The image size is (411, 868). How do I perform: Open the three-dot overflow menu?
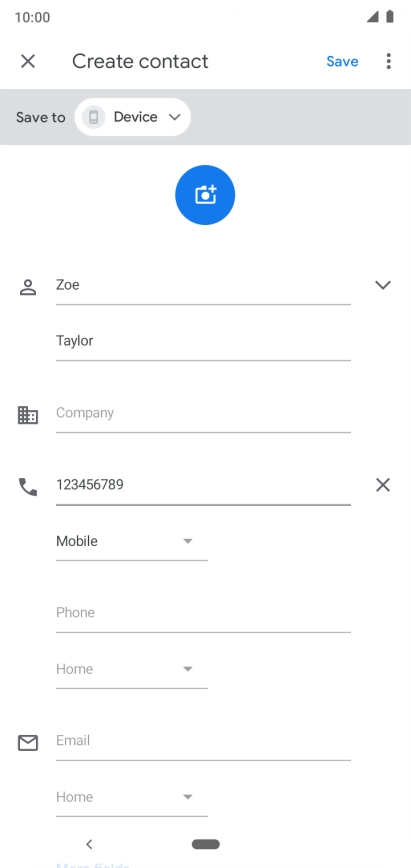click(x=388, y=61)
